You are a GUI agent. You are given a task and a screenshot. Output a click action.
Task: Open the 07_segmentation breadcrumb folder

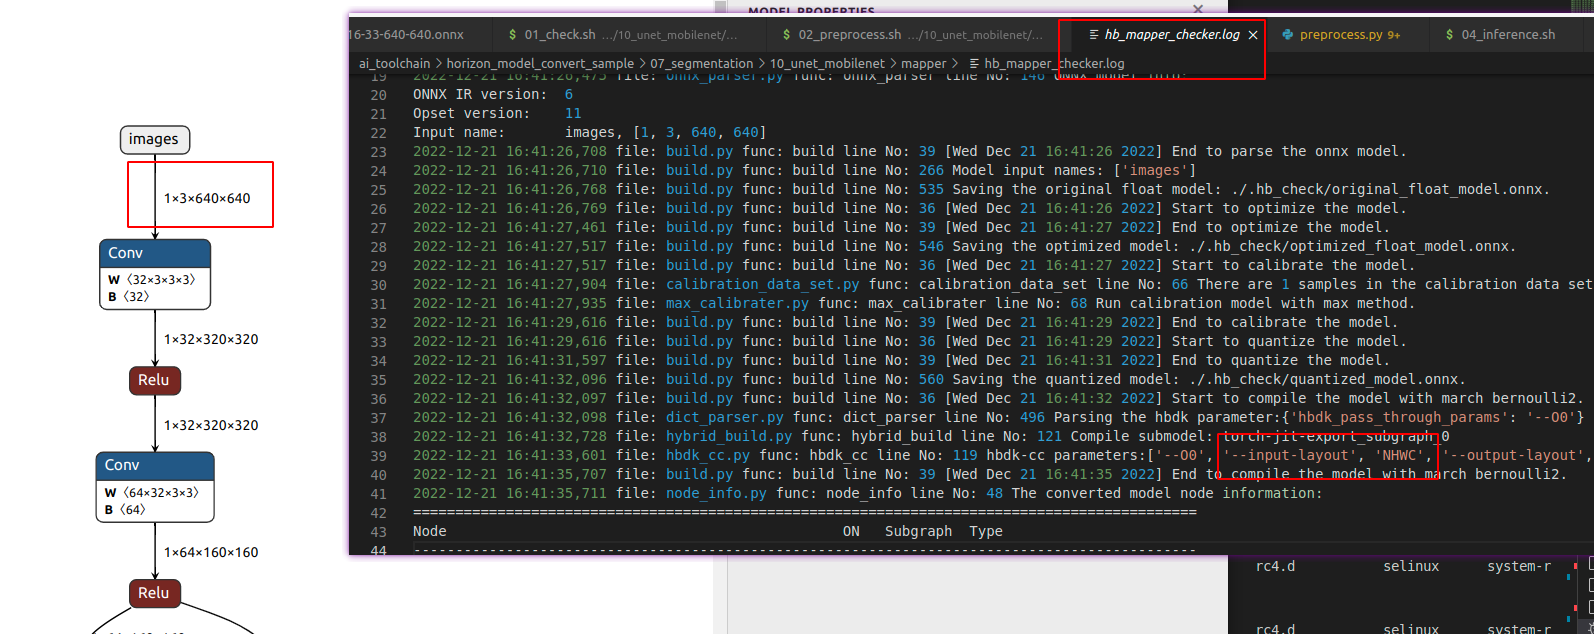tap(701, 63)
